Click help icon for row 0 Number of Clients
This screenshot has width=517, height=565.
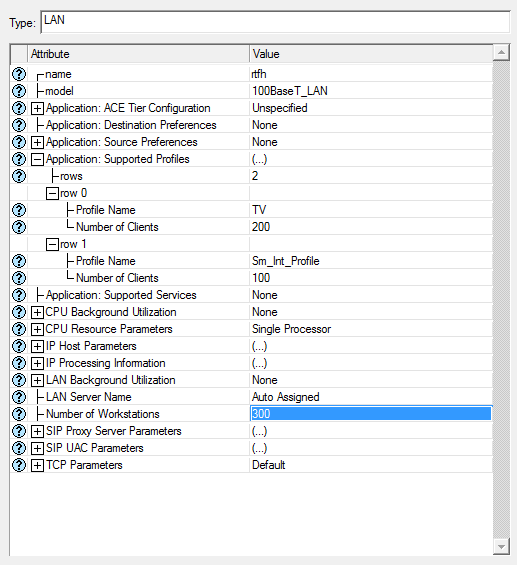(19, 227)
